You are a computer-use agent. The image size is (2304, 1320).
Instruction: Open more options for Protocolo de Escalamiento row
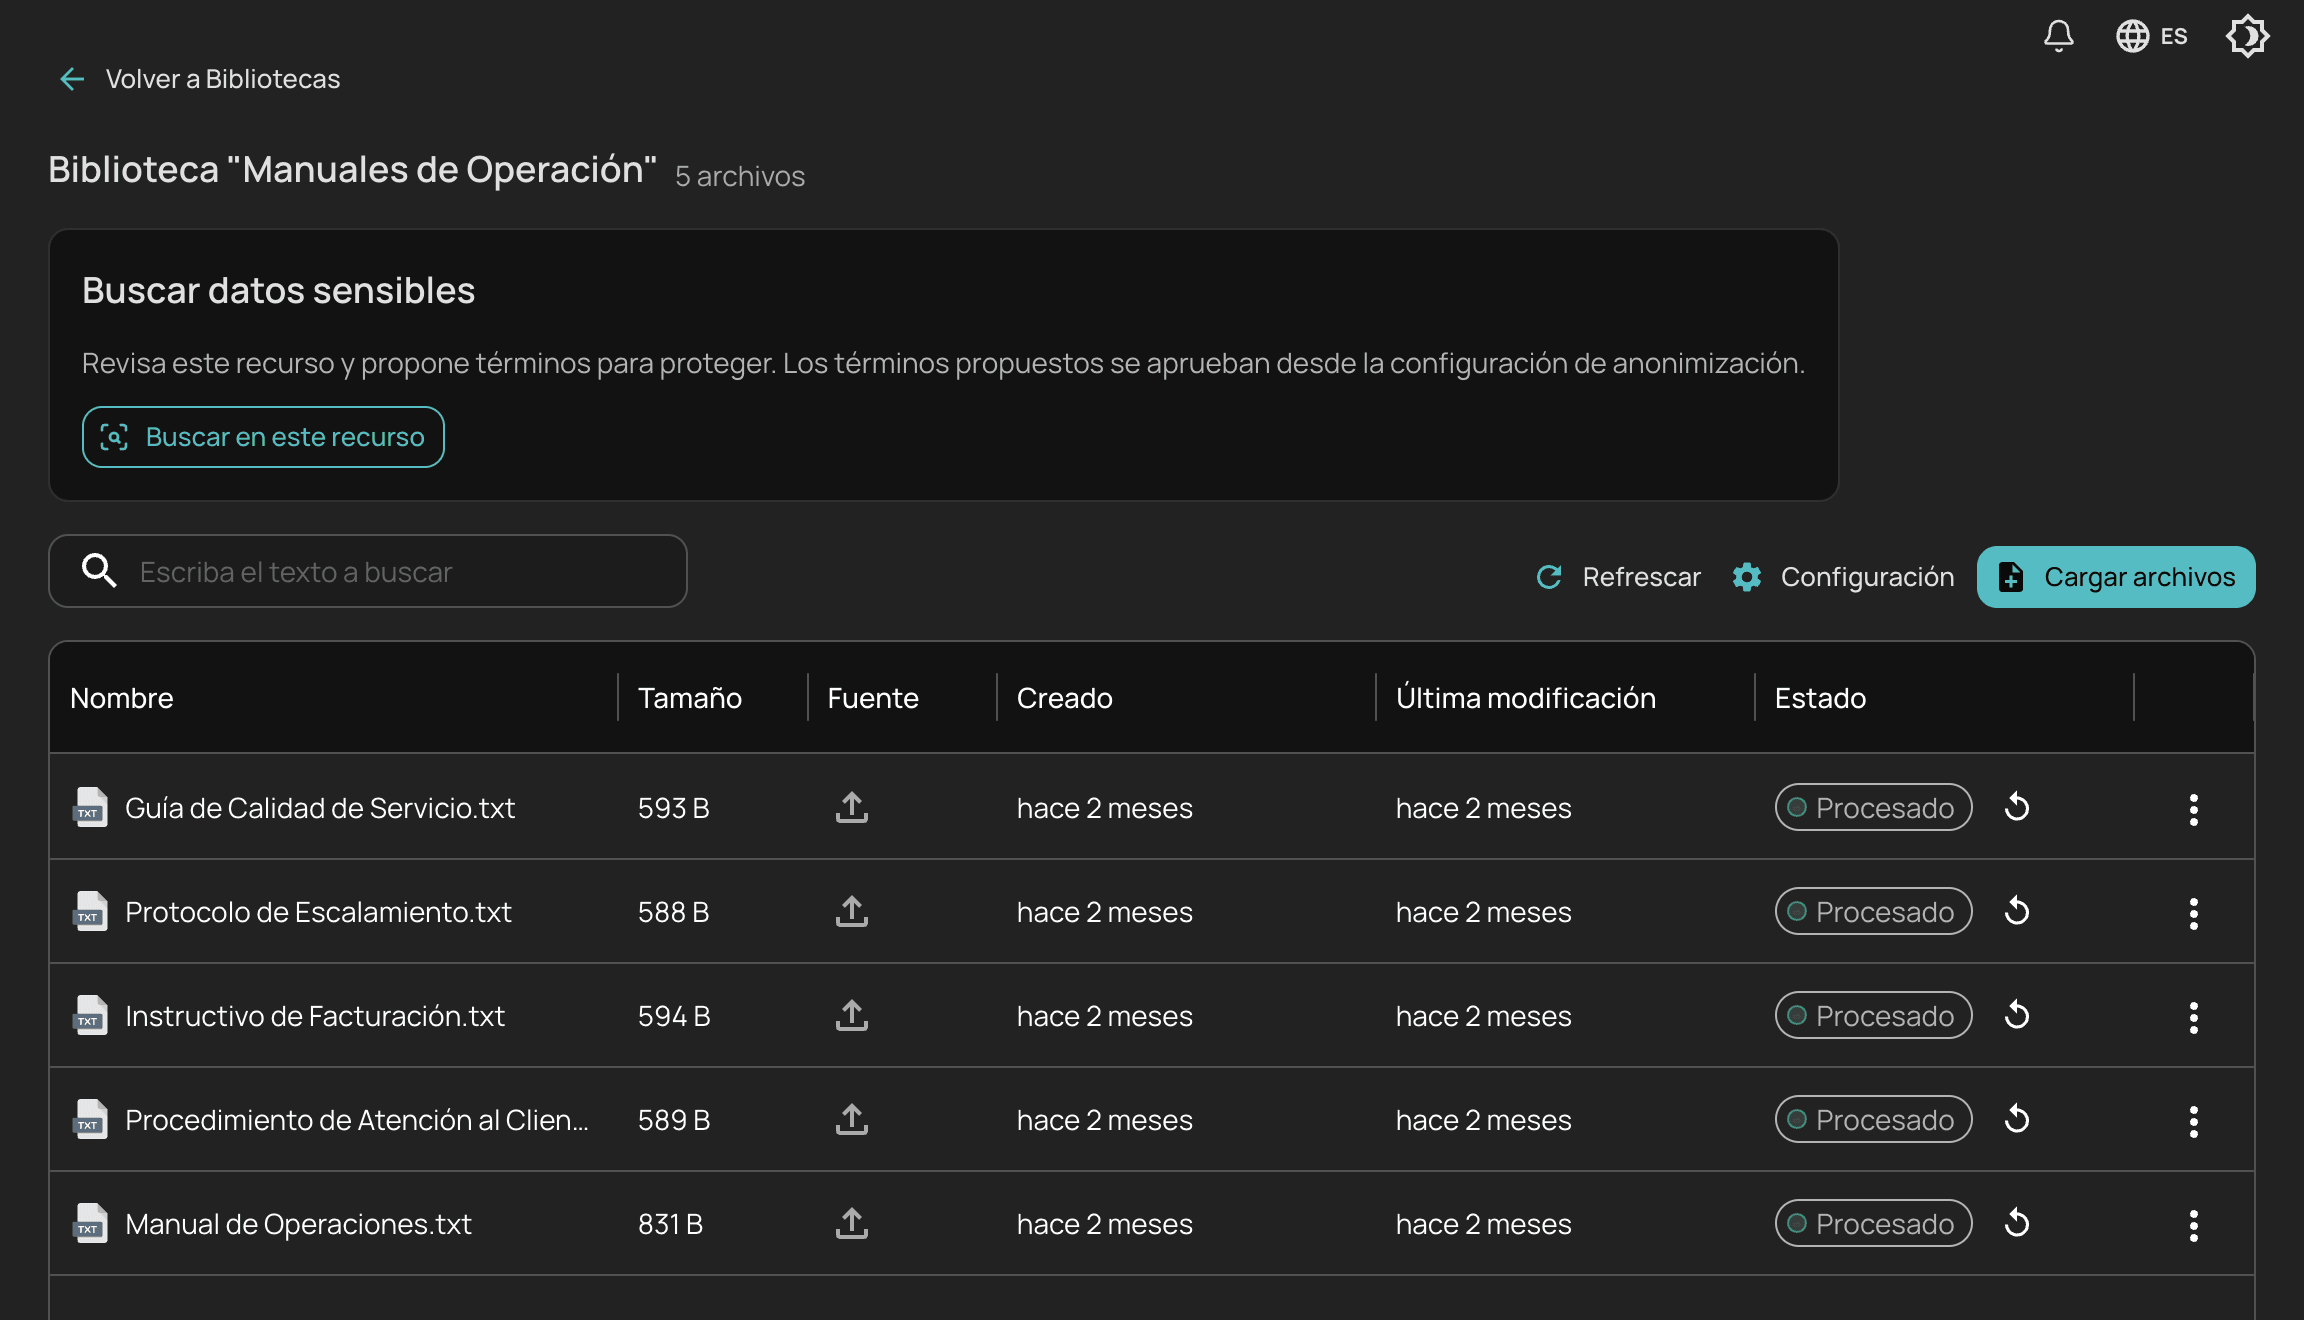click(x=2193, y=913)
